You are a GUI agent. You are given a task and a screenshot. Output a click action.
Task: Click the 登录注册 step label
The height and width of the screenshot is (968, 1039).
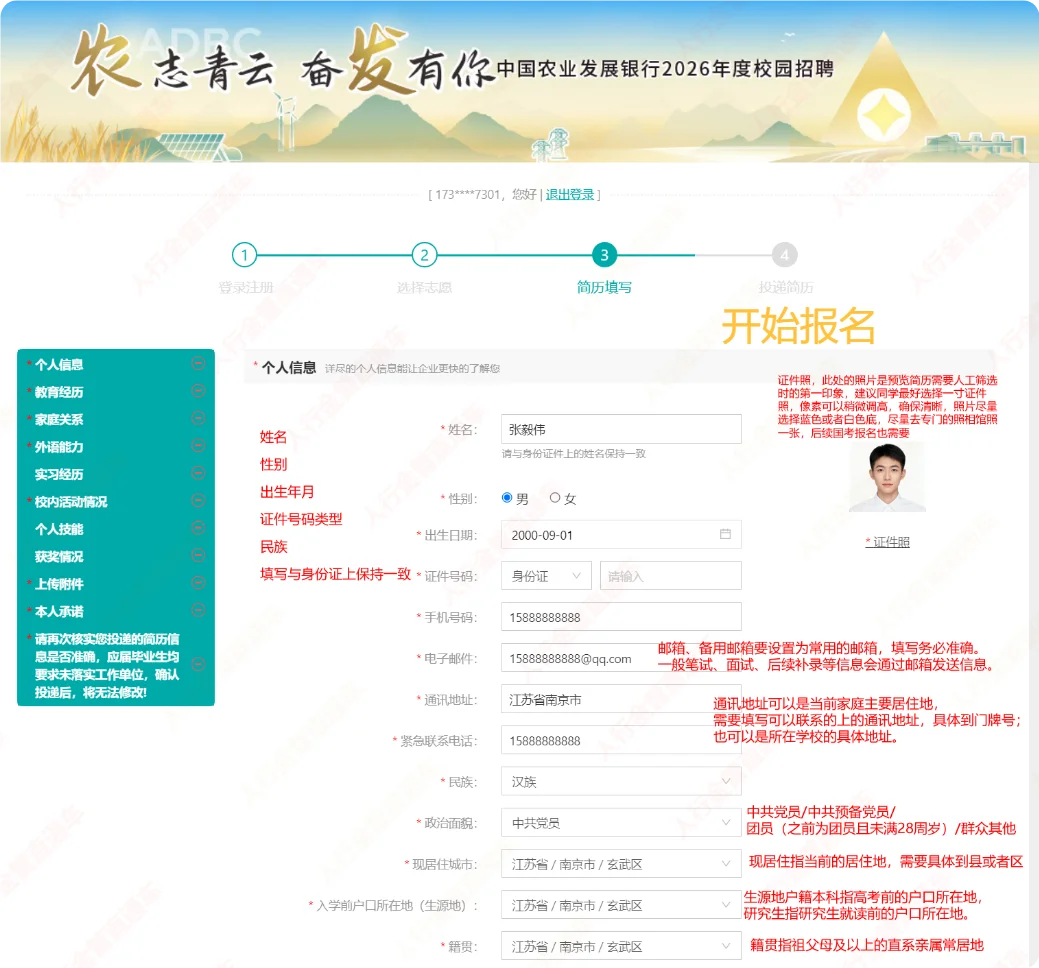[x=246, y=288]
